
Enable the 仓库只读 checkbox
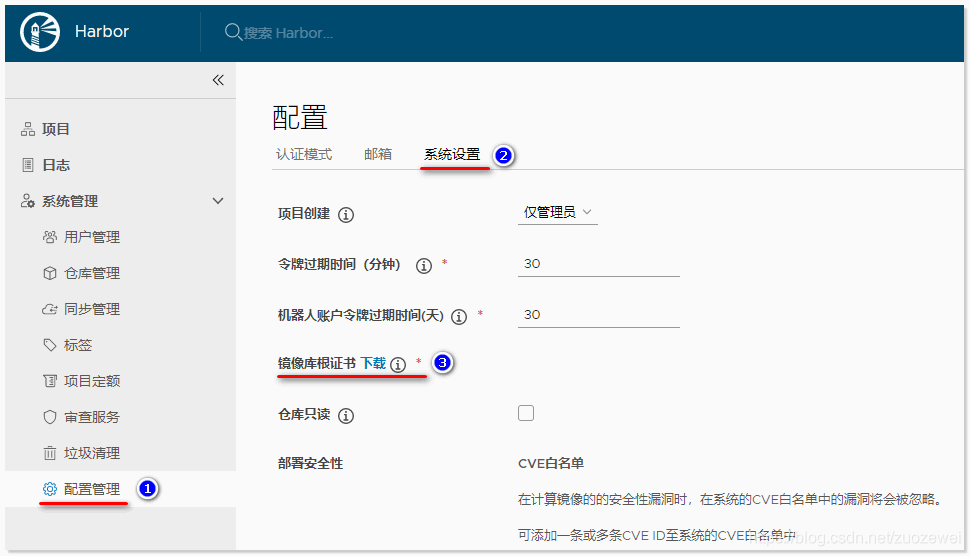point(526,413)
